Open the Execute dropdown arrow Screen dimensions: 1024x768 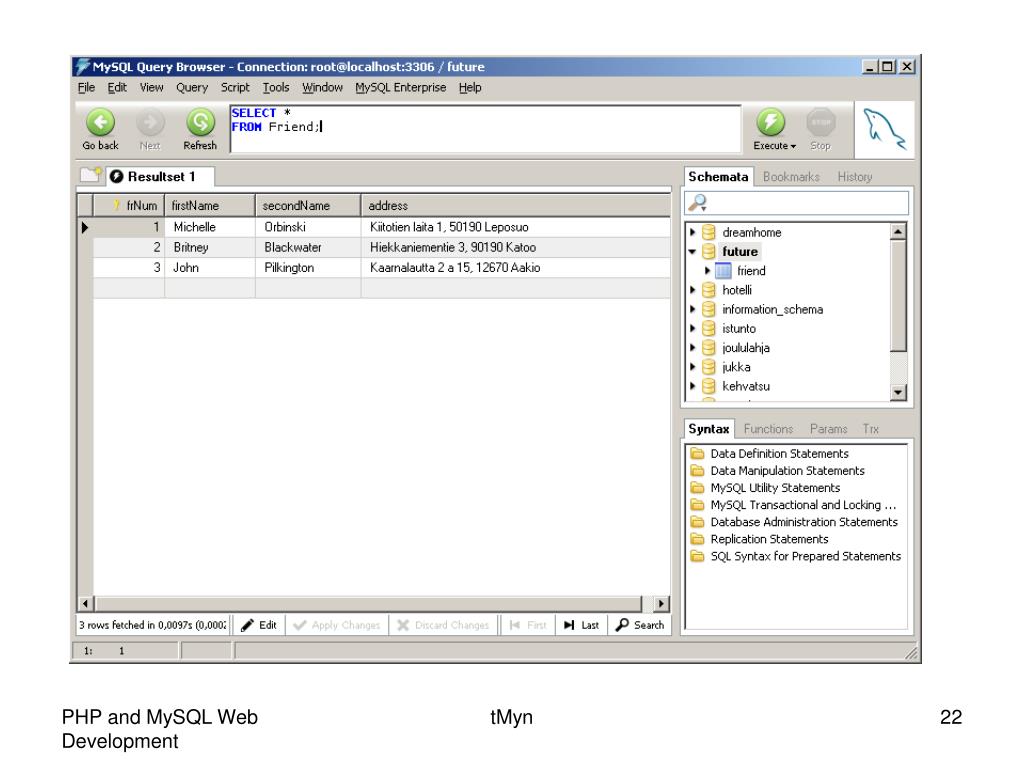pyautogui.click(x=793, y=146)
